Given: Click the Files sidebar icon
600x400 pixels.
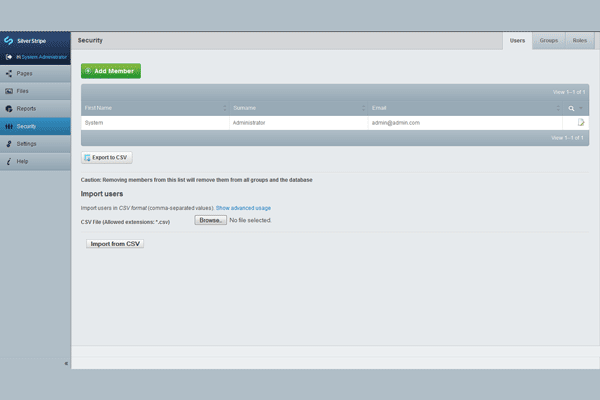Looking at the screenshot, I should (x=9, y=91).
